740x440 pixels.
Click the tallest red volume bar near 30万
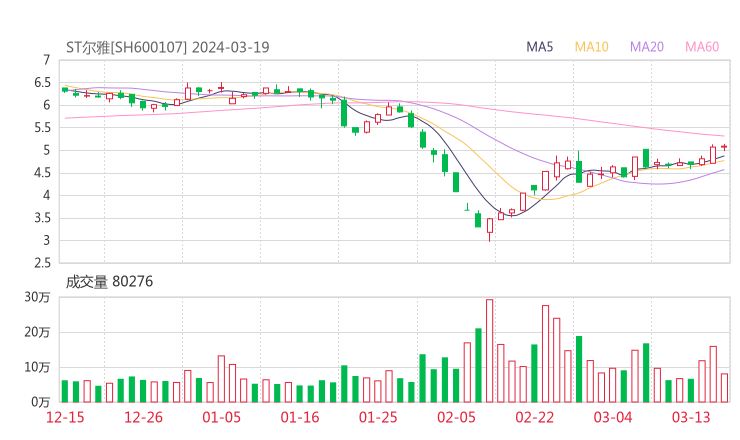[489, 351]
